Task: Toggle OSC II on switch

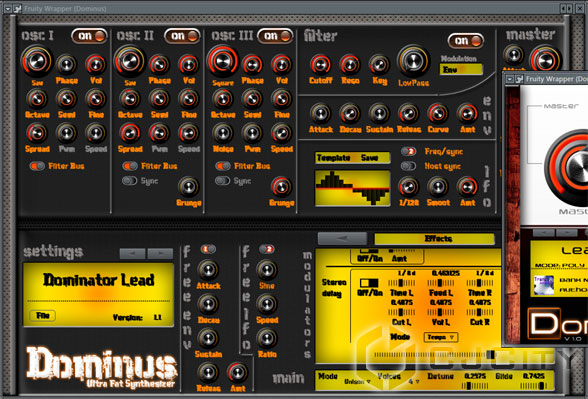Action: pyautogui.click(x=182, y=36)
